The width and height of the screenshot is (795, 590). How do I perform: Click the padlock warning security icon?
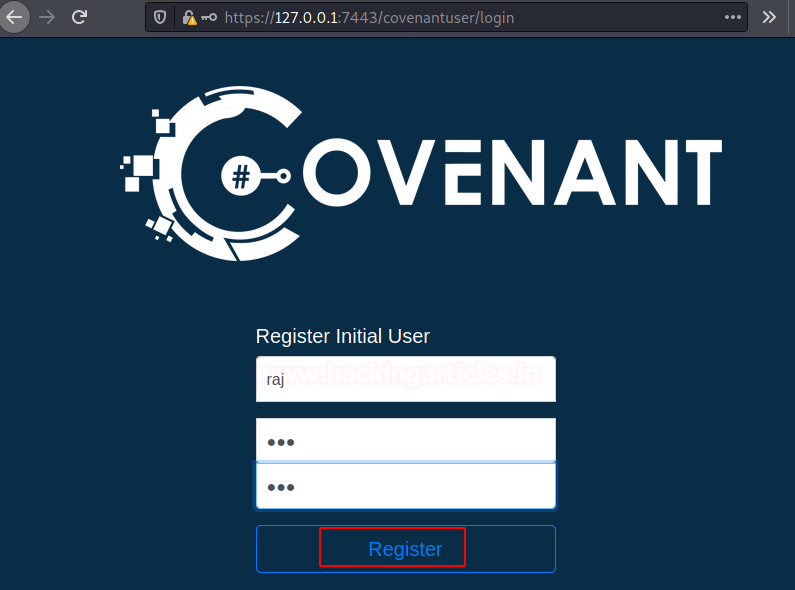(x=189, y=18)
